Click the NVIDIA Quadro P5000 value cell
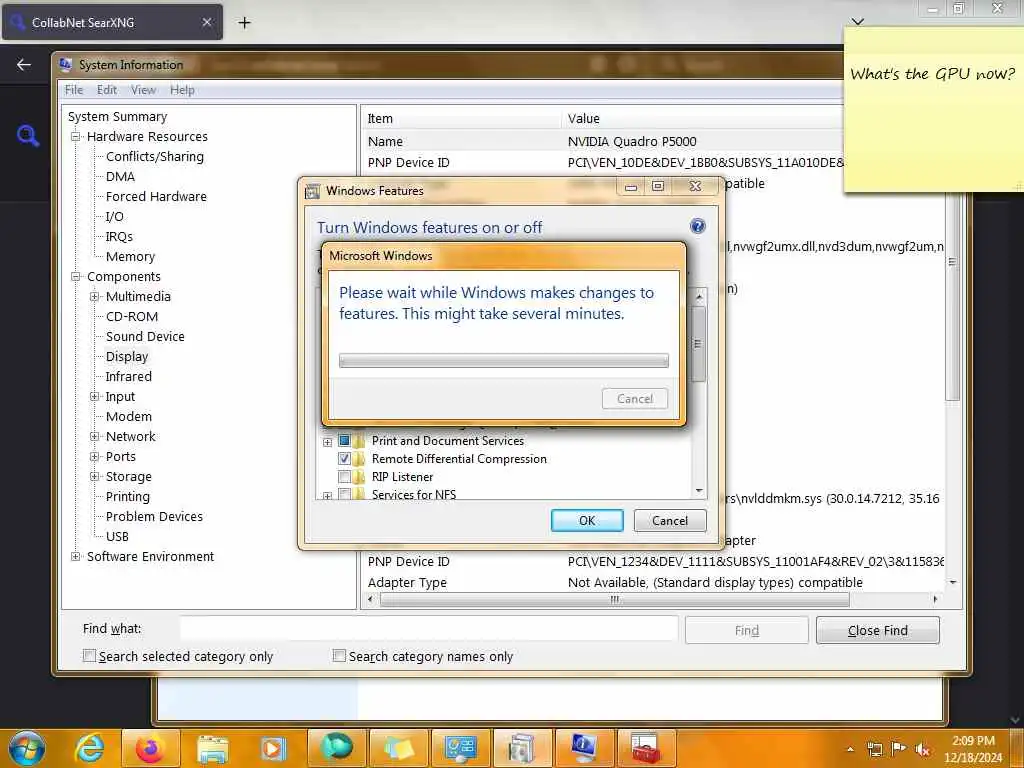Image resolution: width=1024 pixels, height=768 pixels. 632,141
